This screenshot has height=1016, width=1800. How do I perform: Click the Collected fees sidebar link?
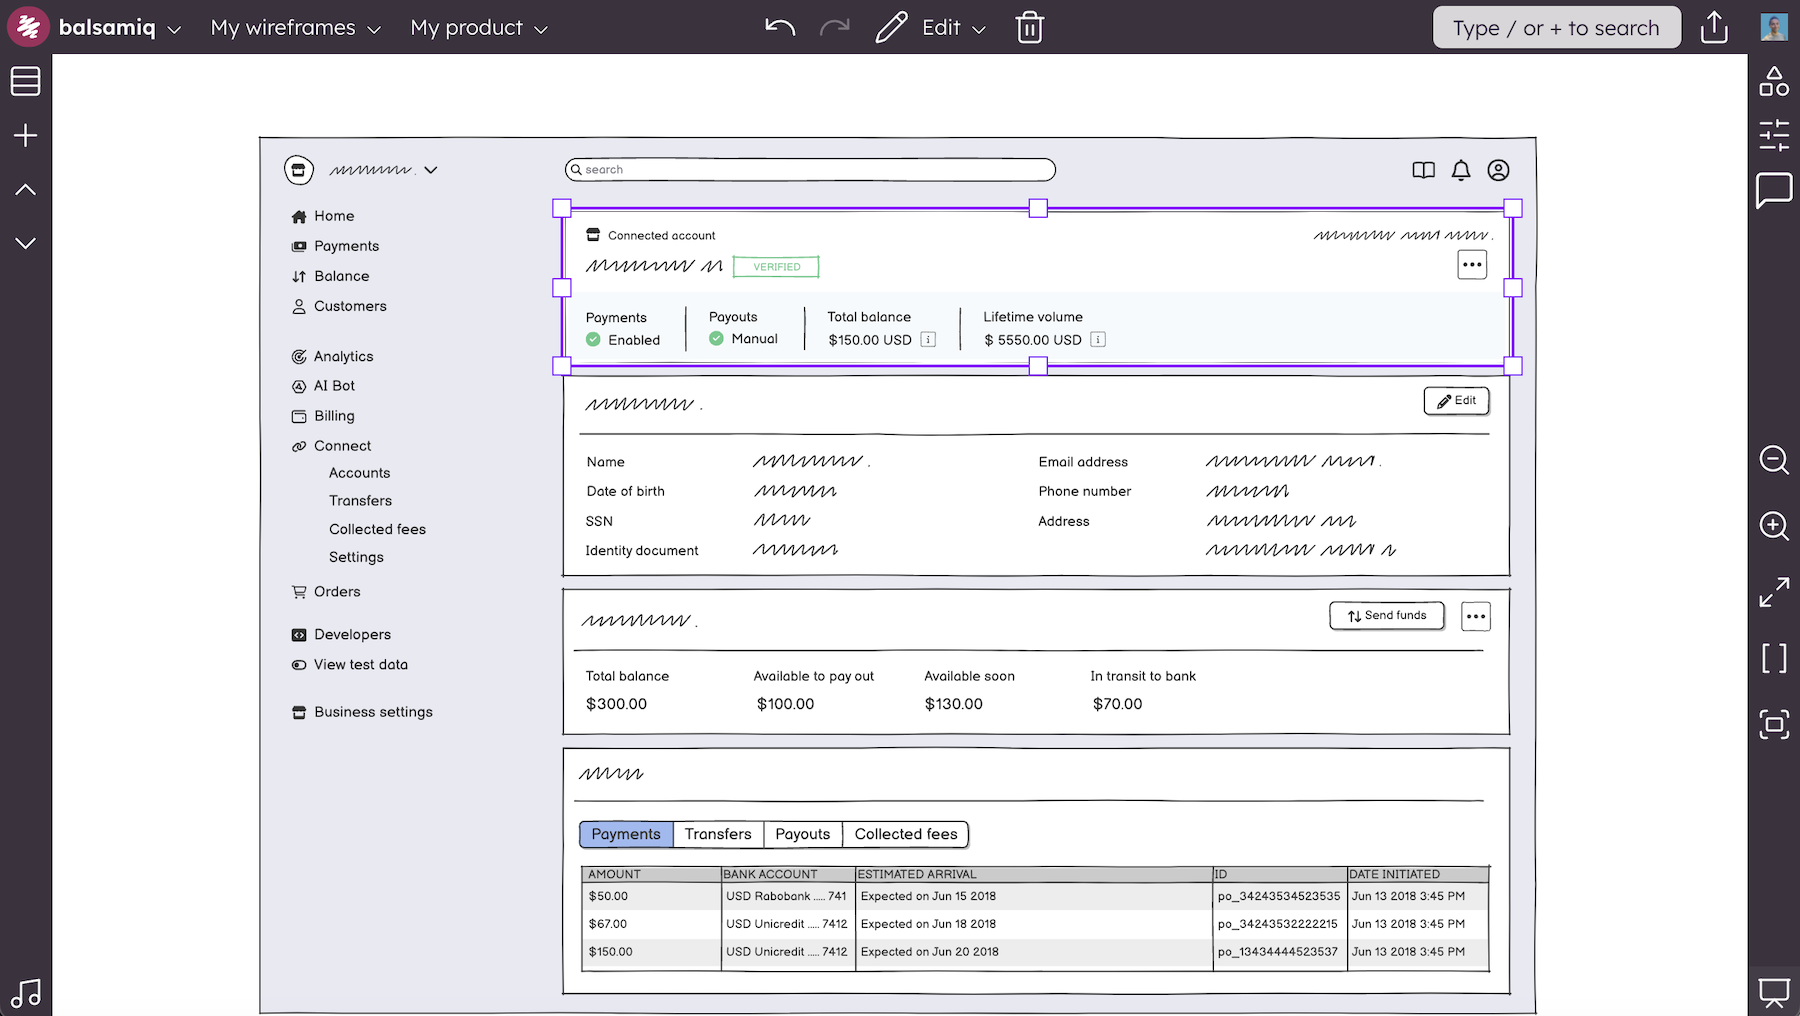(x=377, y=529)
